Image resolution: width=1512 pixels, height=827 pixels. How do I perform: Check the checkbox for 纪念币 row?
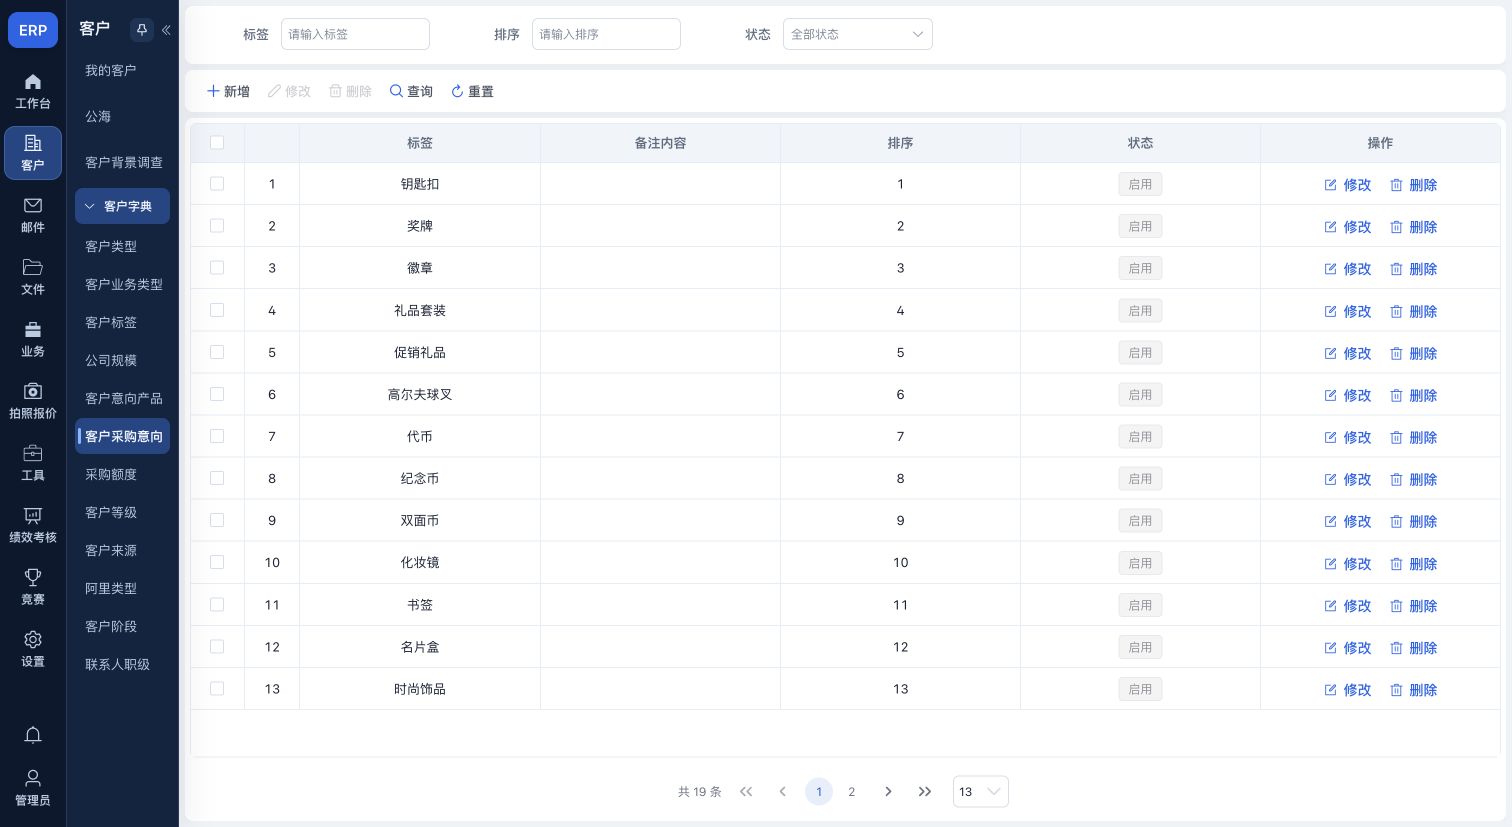coord(217,478)
